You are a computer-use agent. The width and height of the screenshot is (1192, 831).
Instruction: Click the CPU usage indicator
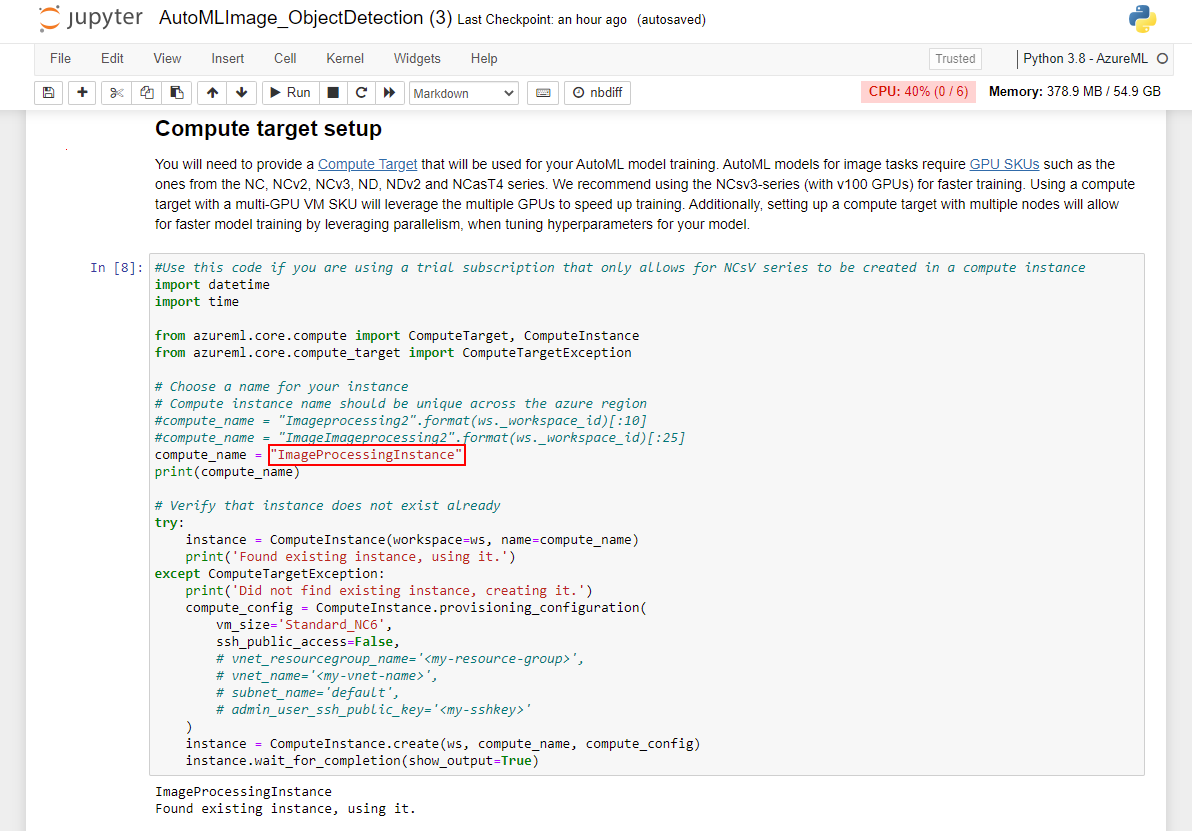(x=917, y=91)
